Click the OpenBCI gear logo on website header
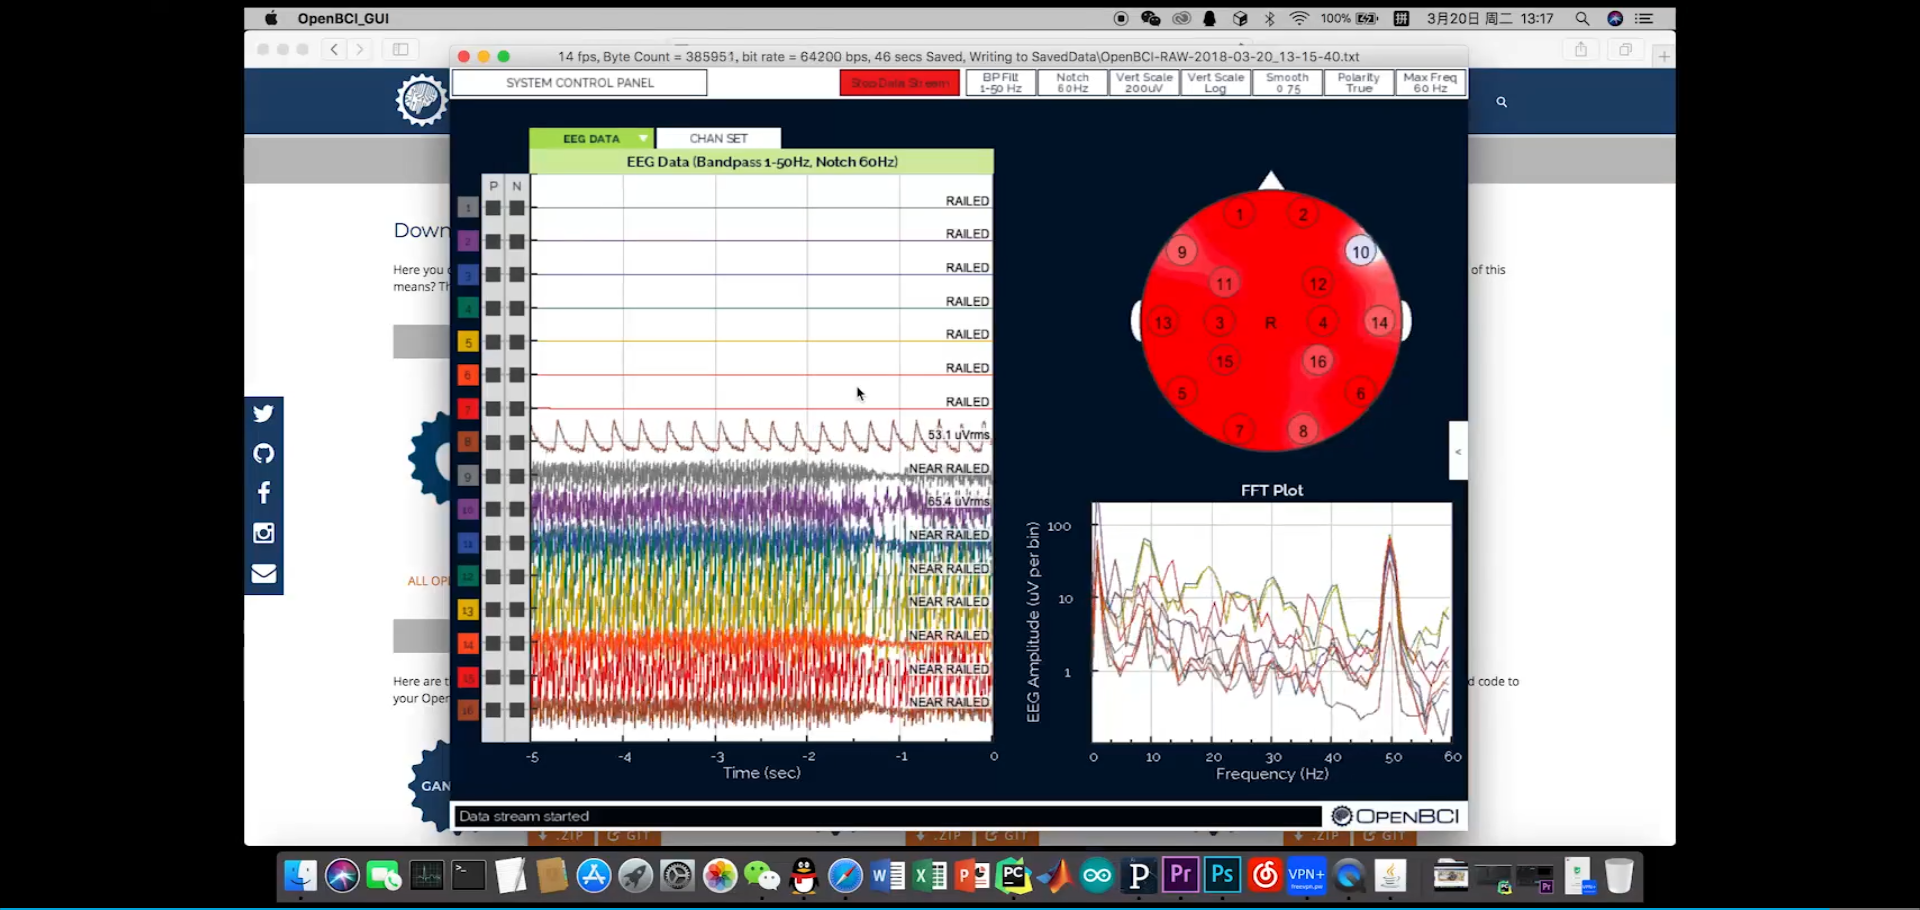The width and height of the screenshot is (1920, 910). 421,100
